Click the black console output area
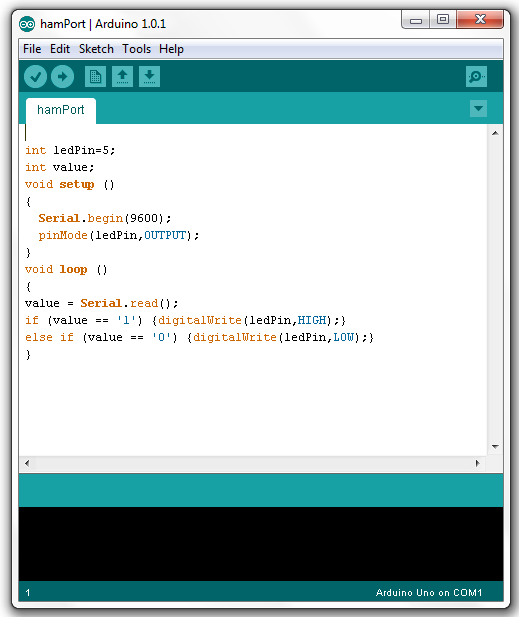The height and width of the screenshot is (617, 519). click(261, 544)
